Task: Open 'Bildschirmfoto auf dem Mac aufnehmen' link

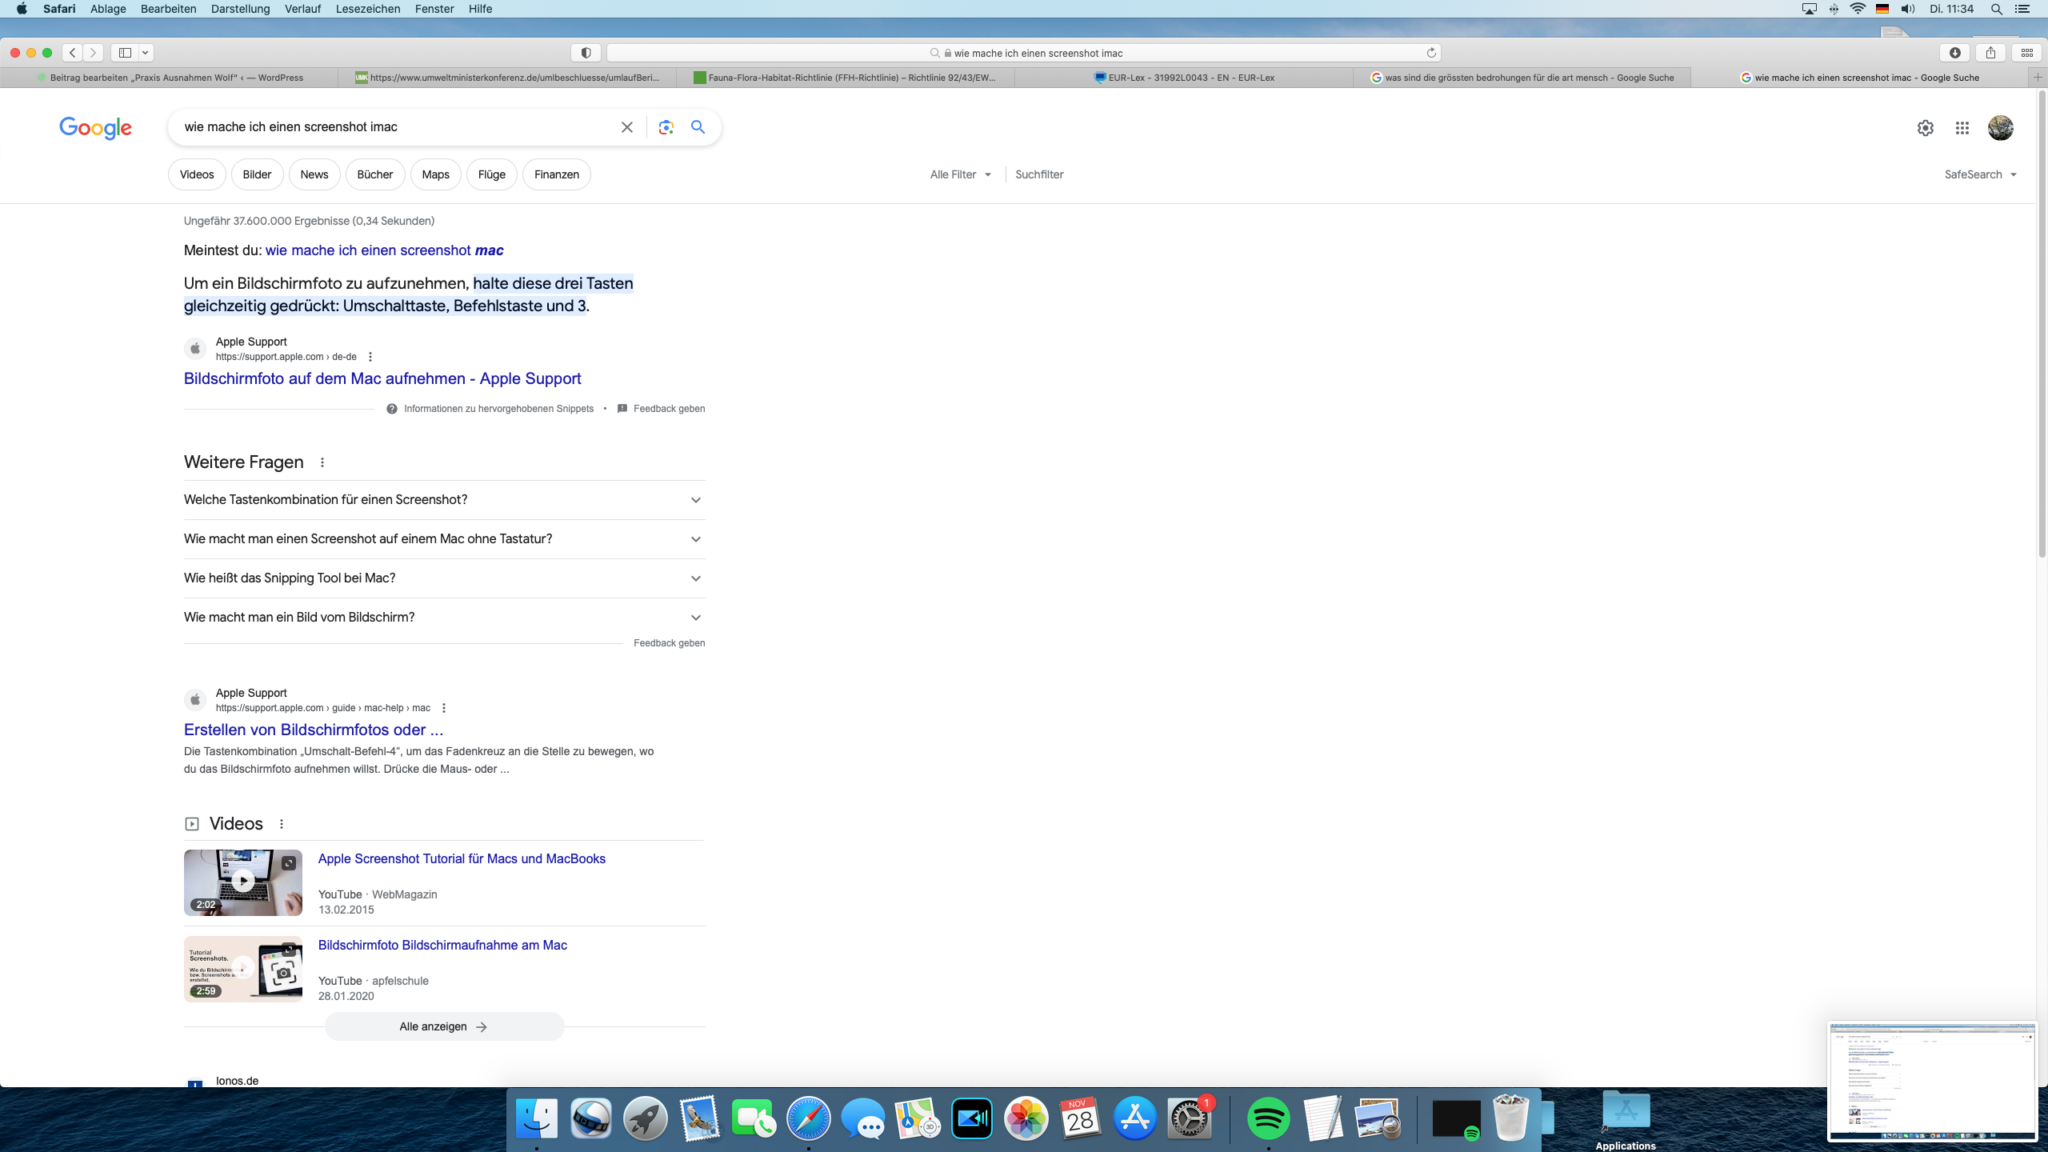Action: [x=382, y=378]
